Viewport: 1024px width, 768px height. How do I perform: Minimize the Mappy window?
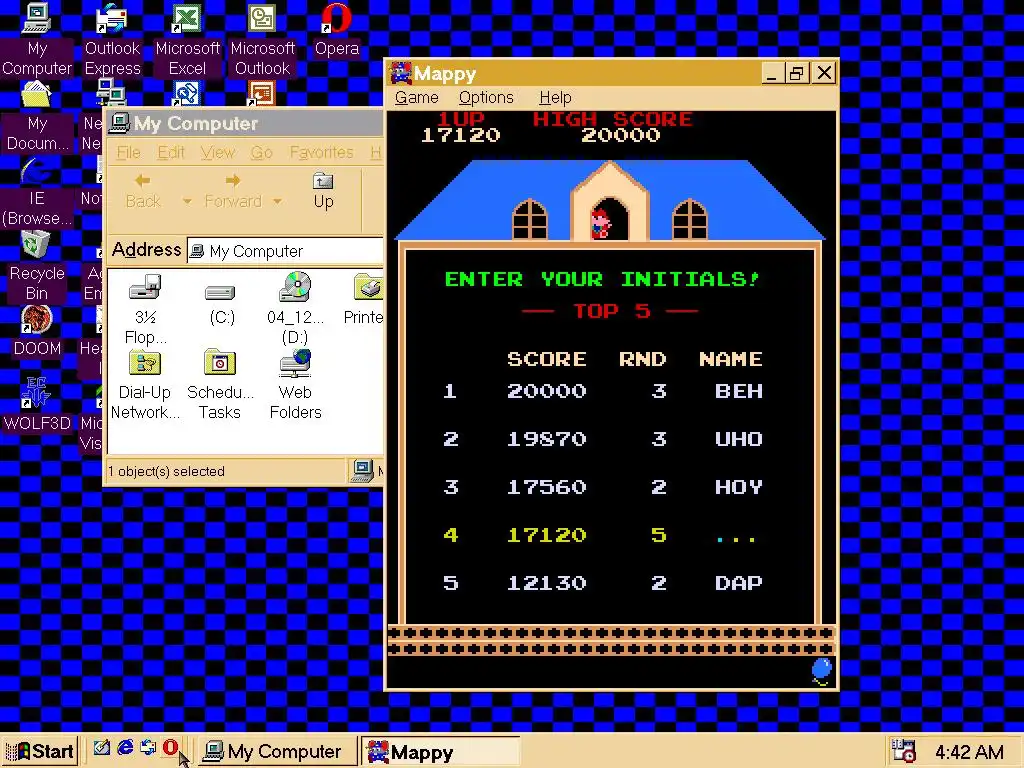coord(772,73)
